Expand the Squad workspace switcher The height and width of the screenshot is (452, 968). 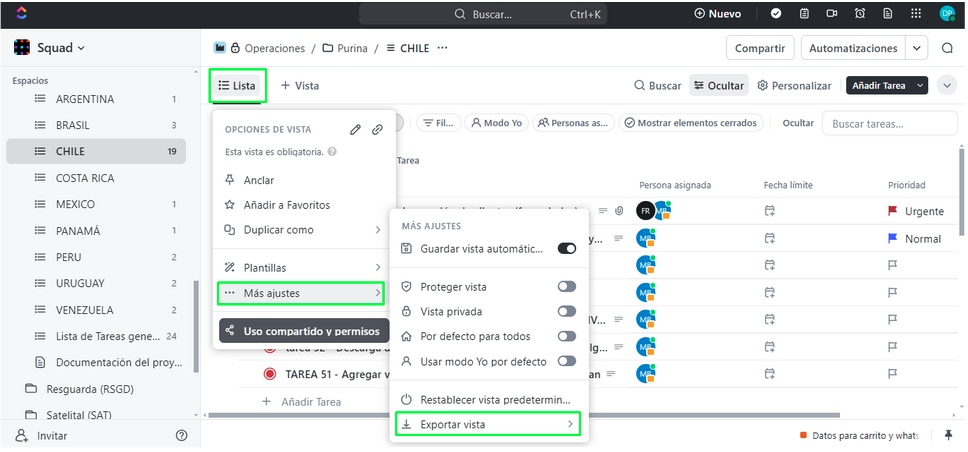(50, 48)
